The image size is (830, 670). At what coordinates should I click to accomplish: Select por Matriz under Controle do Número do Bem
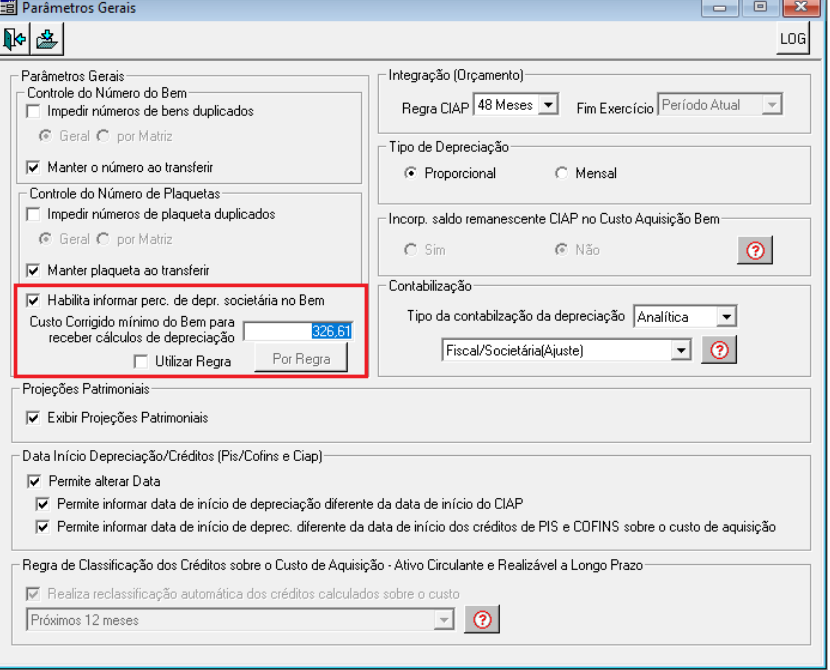pyautogui.click(x=103, y=136)
